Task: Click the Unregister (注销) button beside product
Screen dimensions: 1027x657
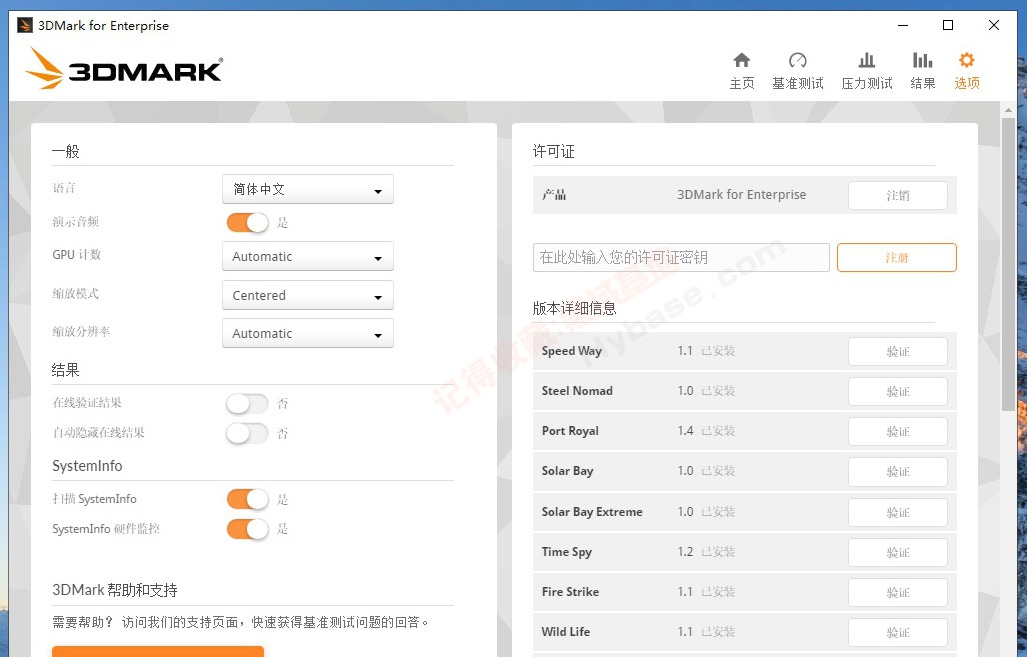Action: 897,196
